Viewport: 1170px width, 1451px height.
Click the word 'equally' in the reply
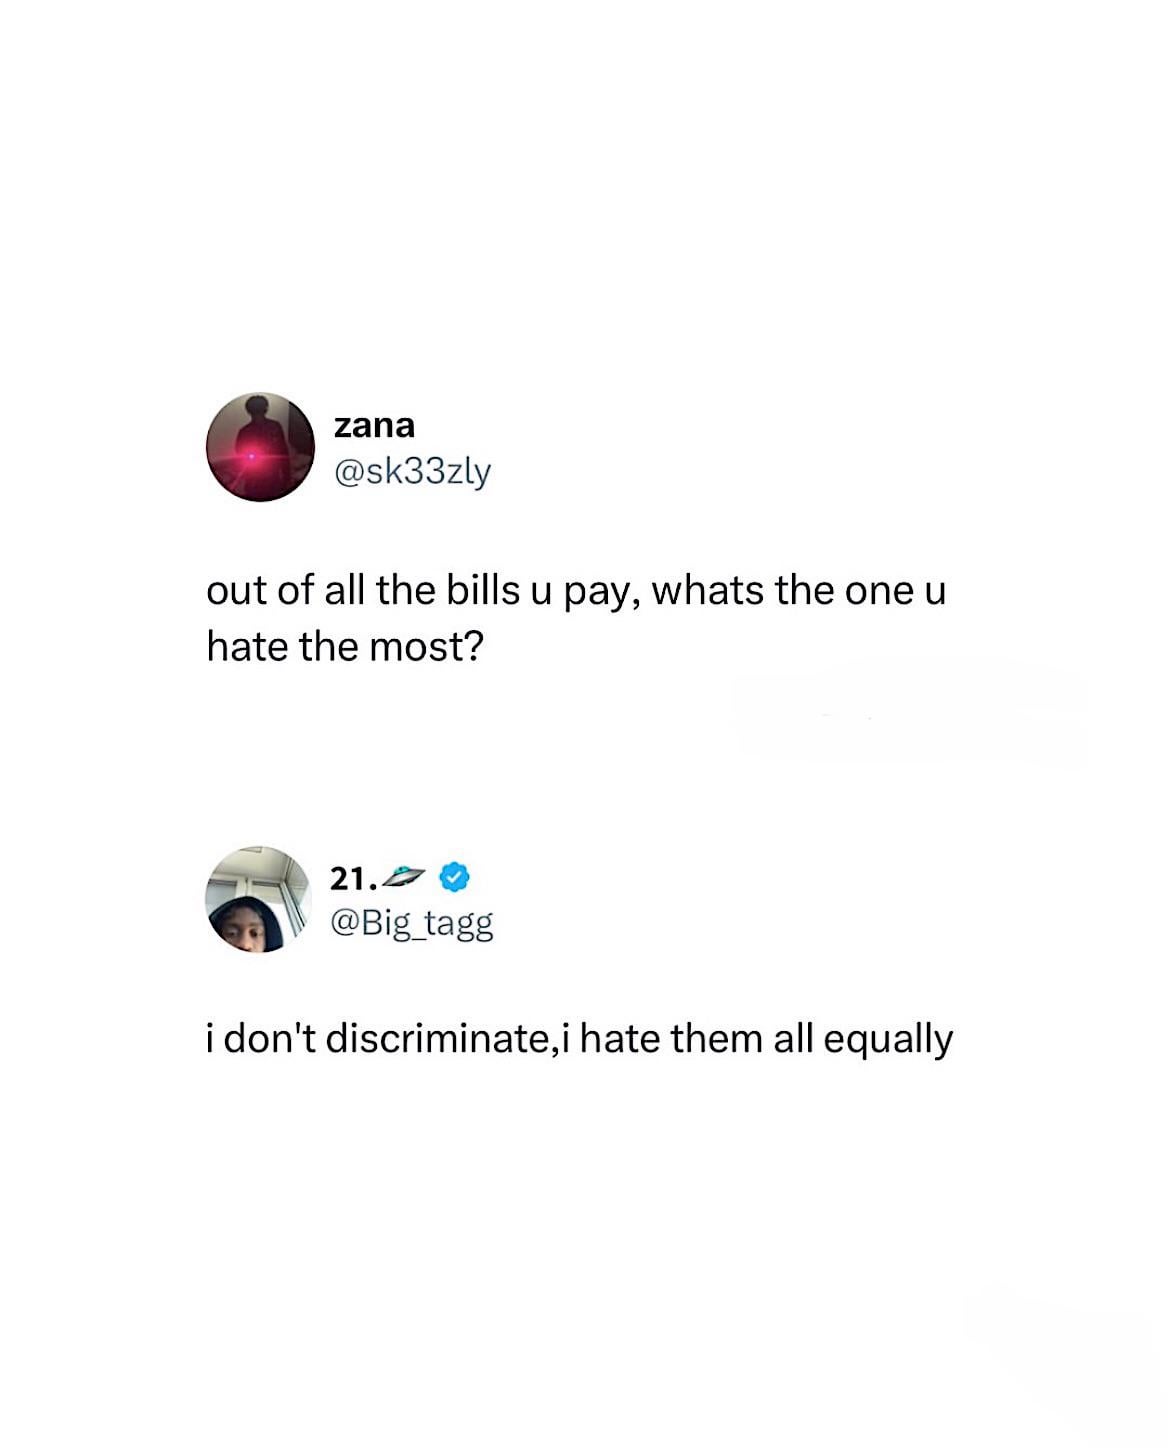coord(888,1041)
